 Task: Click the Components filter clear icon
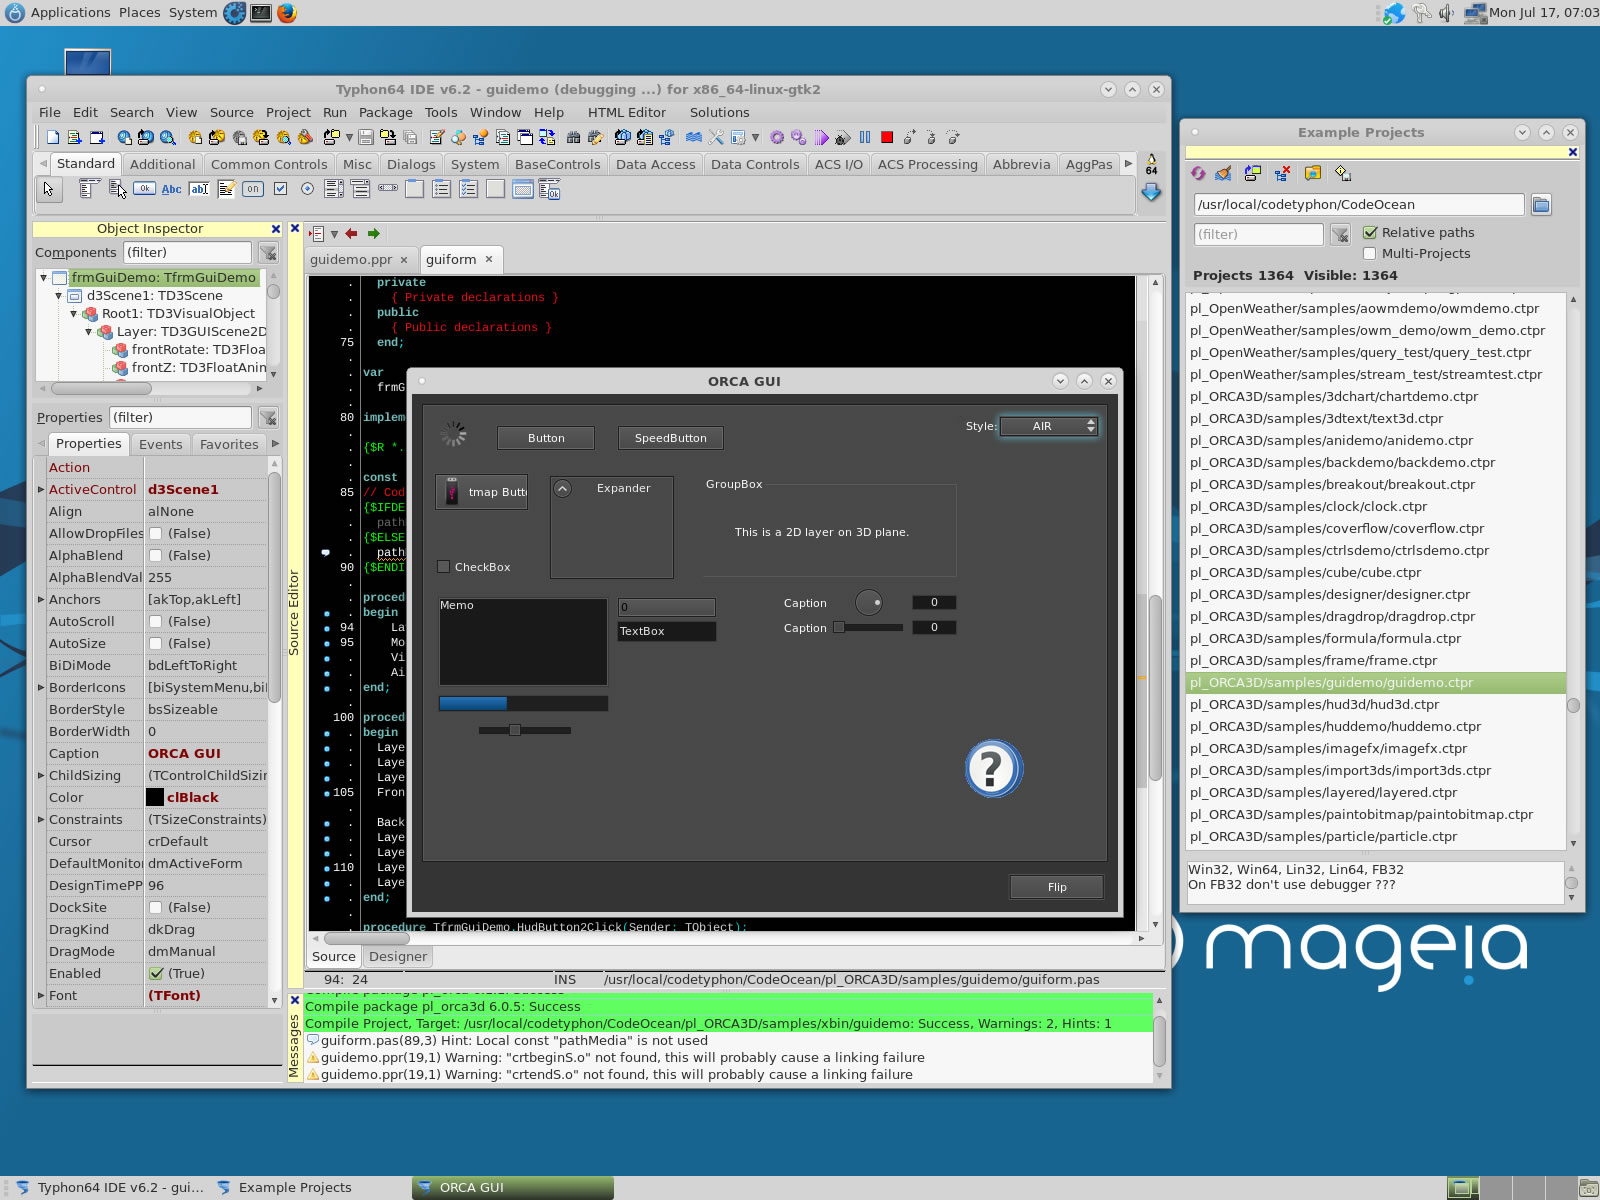[268, 253]
